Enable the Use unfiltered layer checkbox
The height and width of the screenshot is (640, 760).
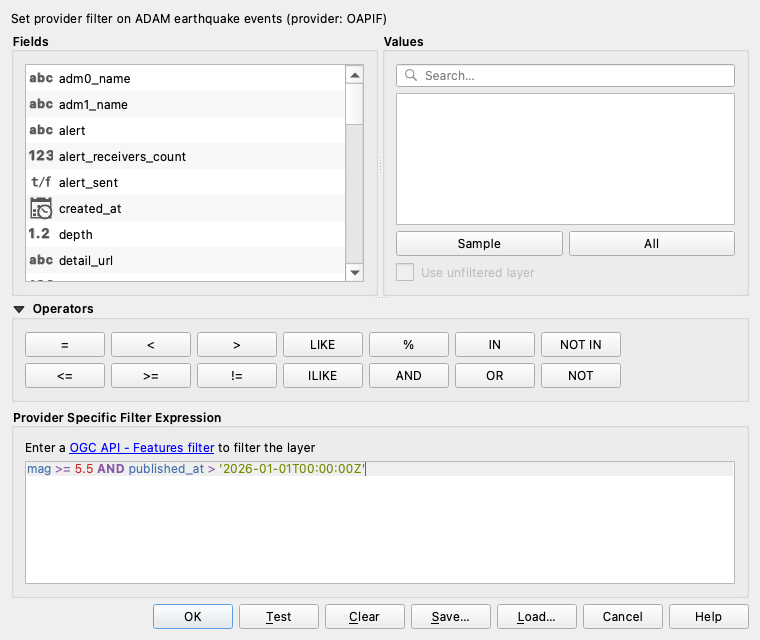point(405,272)
